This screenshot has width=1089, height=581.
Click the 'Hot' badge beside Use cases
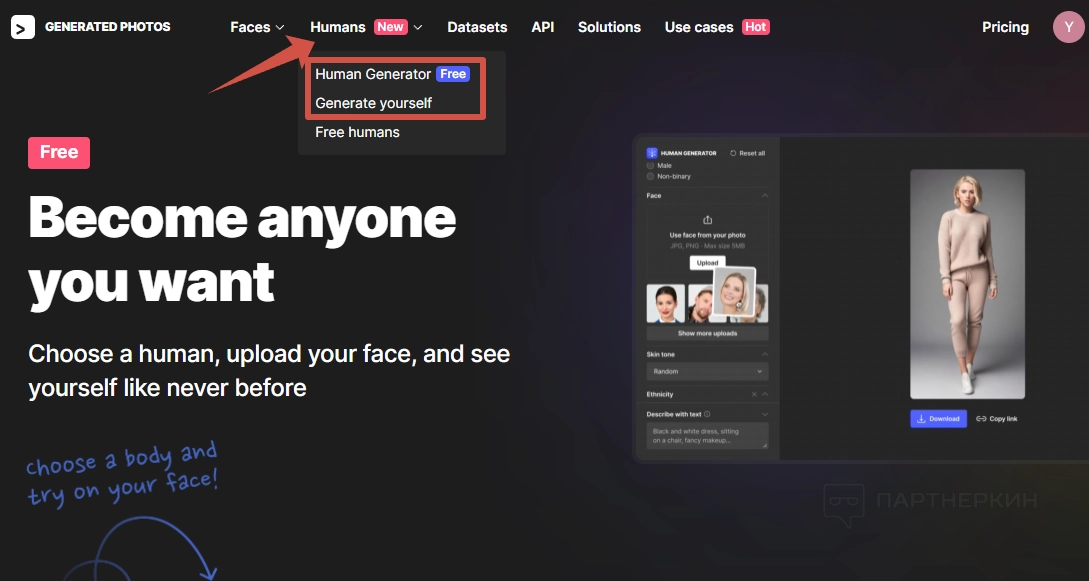click(x=756, y=27)
